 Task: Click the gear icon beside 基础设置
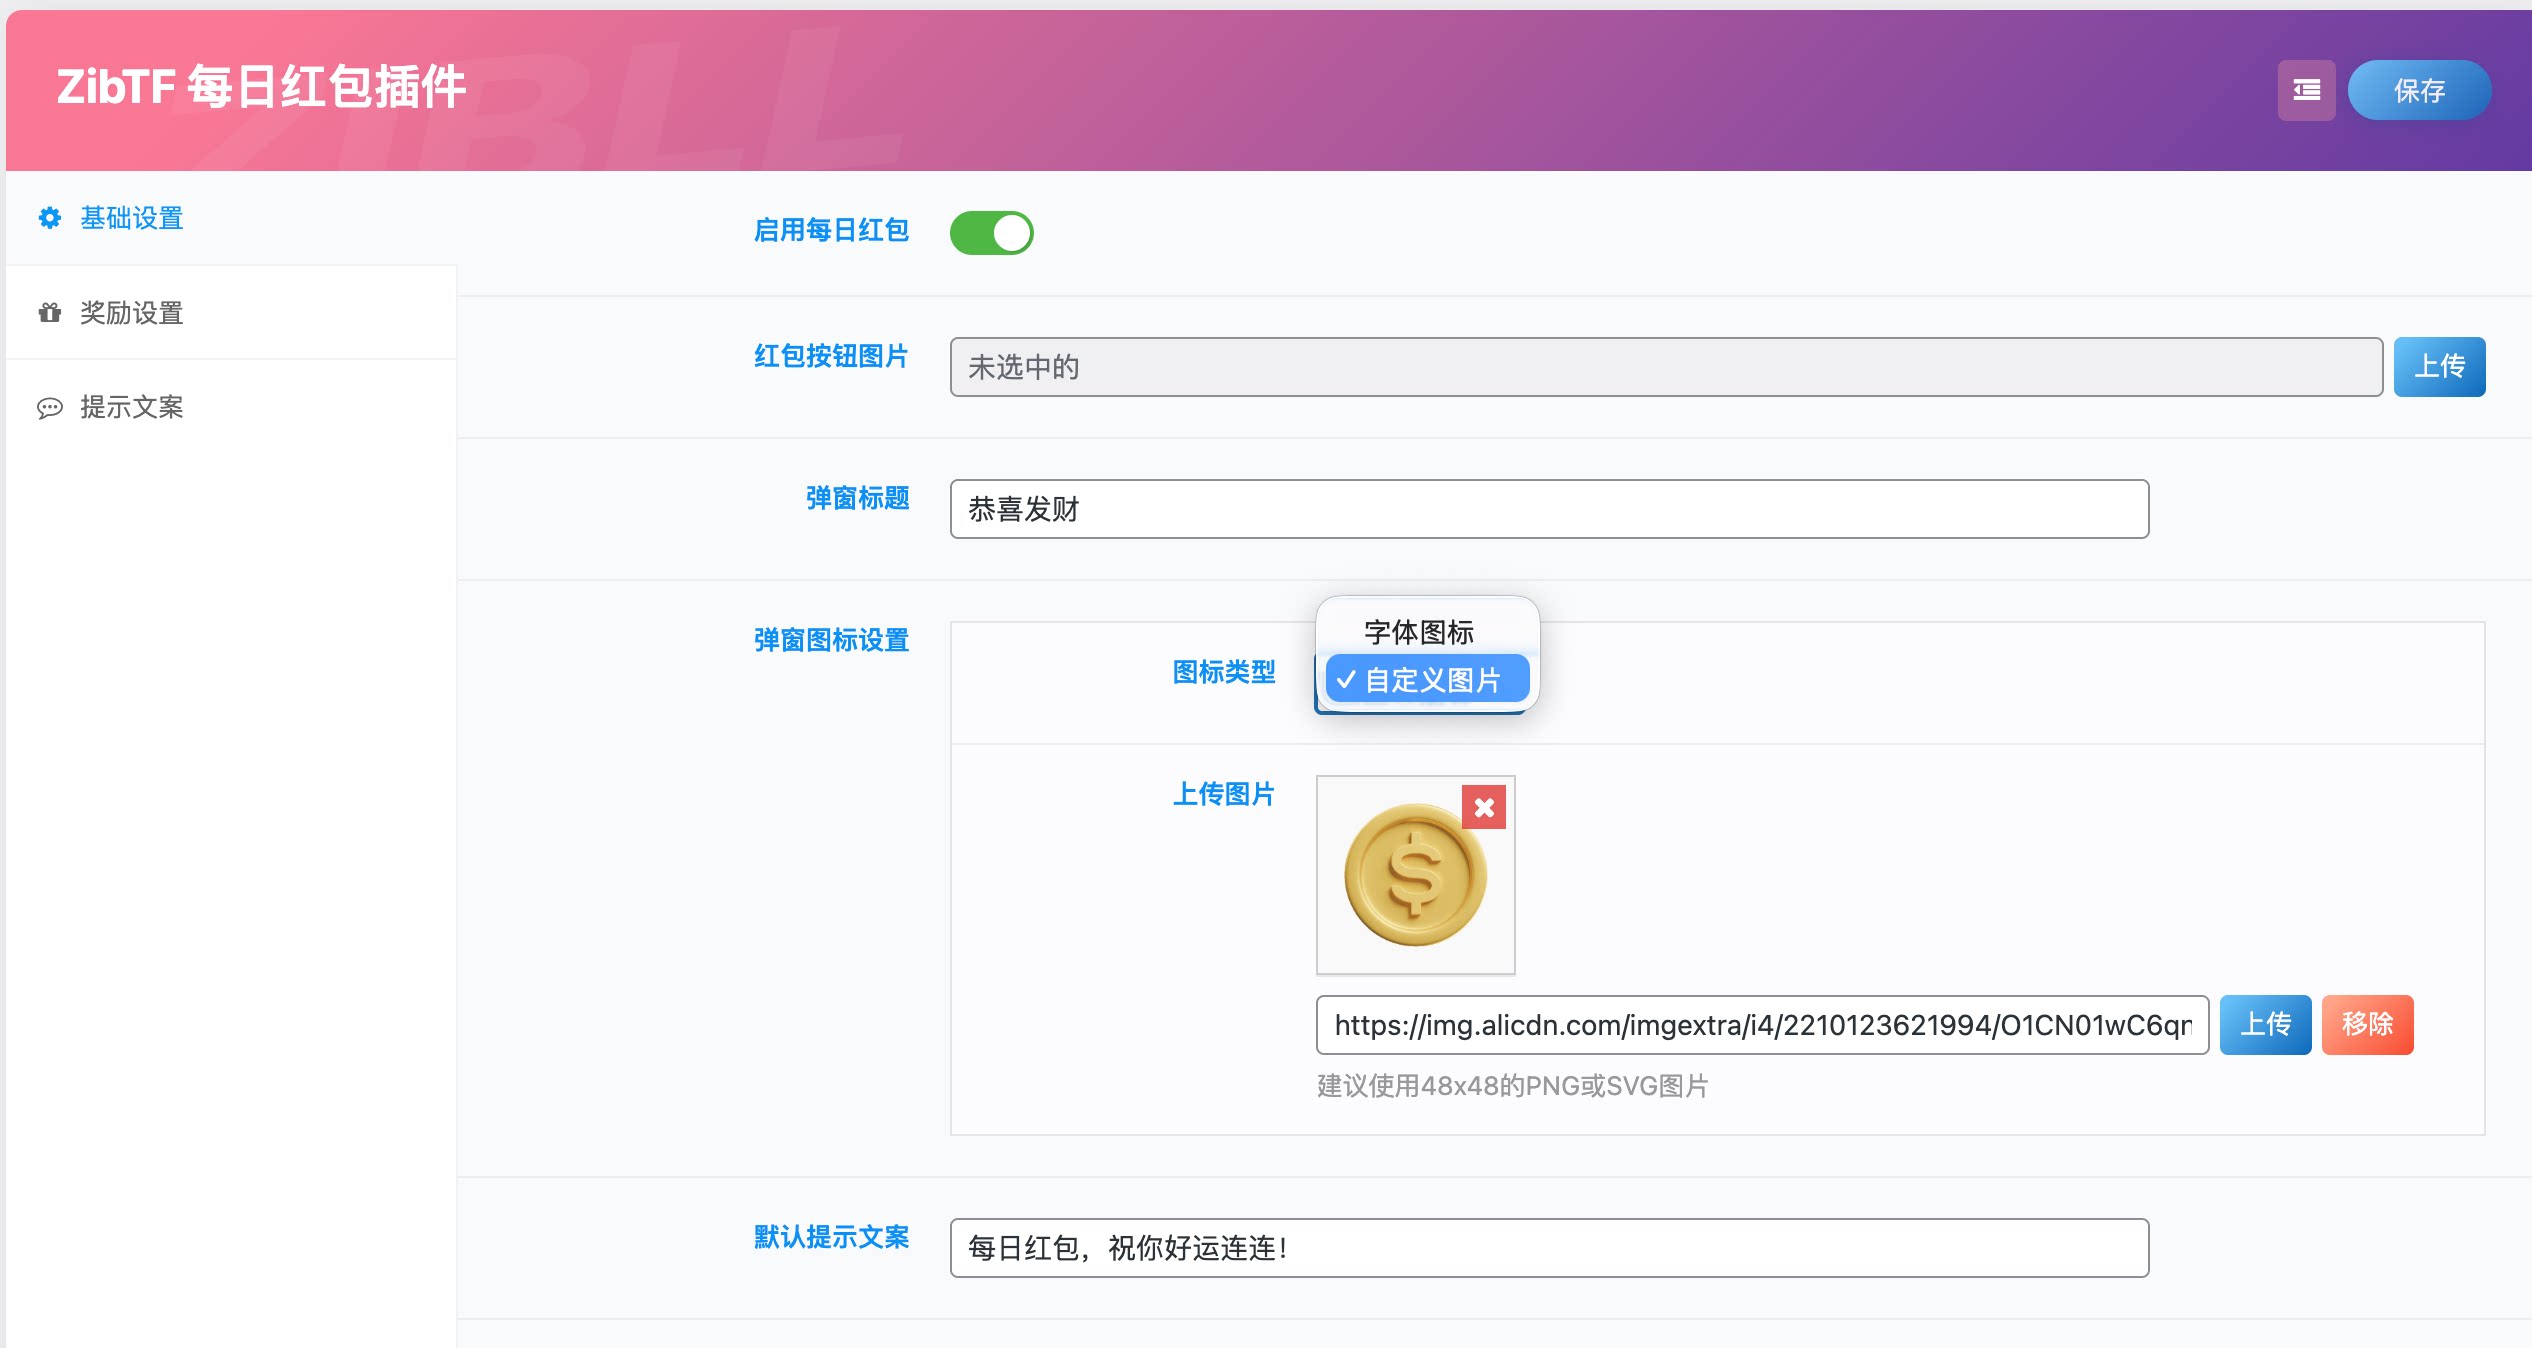(49, 218)
